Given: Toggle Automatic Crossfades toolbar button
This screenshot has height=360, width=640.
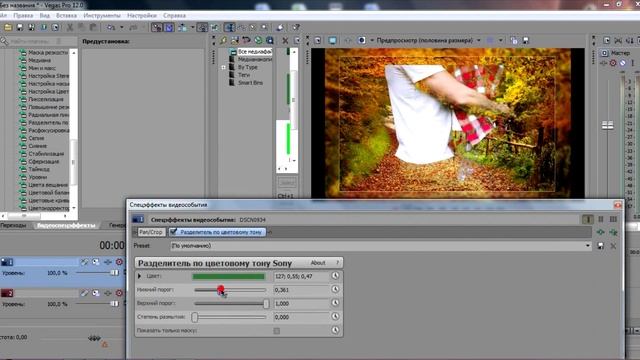Looking at the screenshot, I should (169, 27).
